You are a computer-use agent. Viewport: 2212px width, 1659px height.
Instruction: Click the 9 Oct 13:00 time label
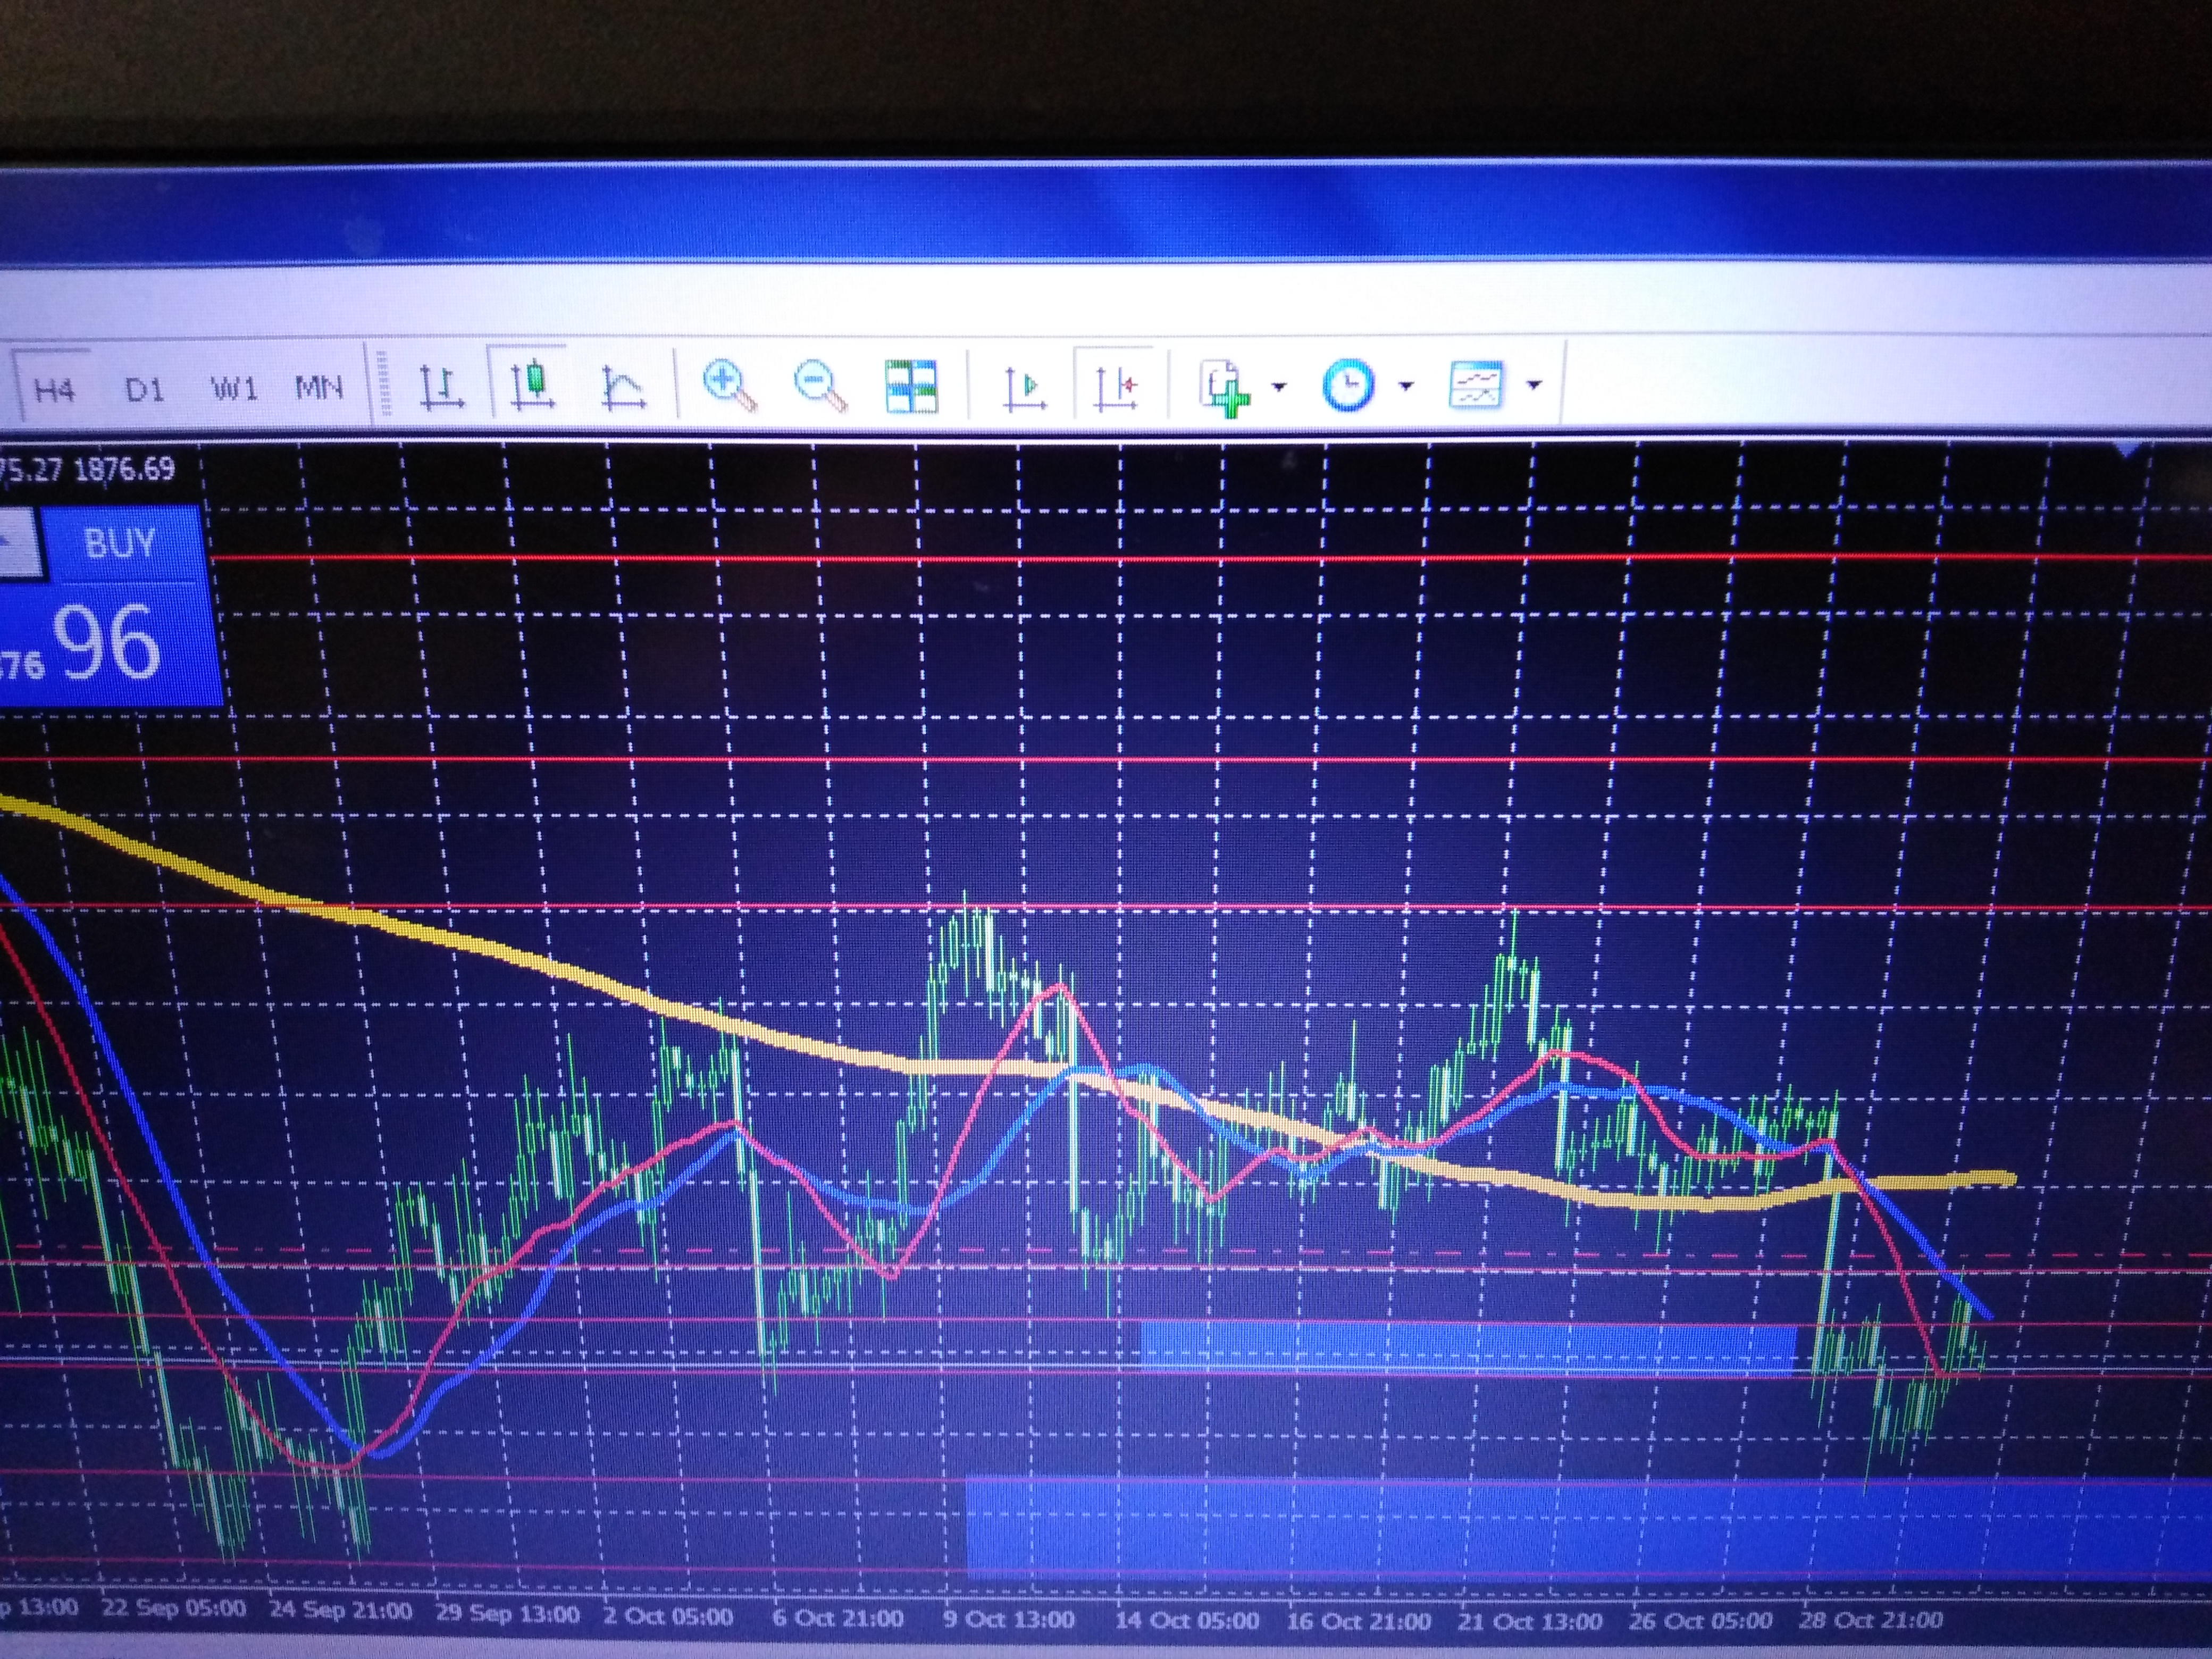tap(1010, 1618)
